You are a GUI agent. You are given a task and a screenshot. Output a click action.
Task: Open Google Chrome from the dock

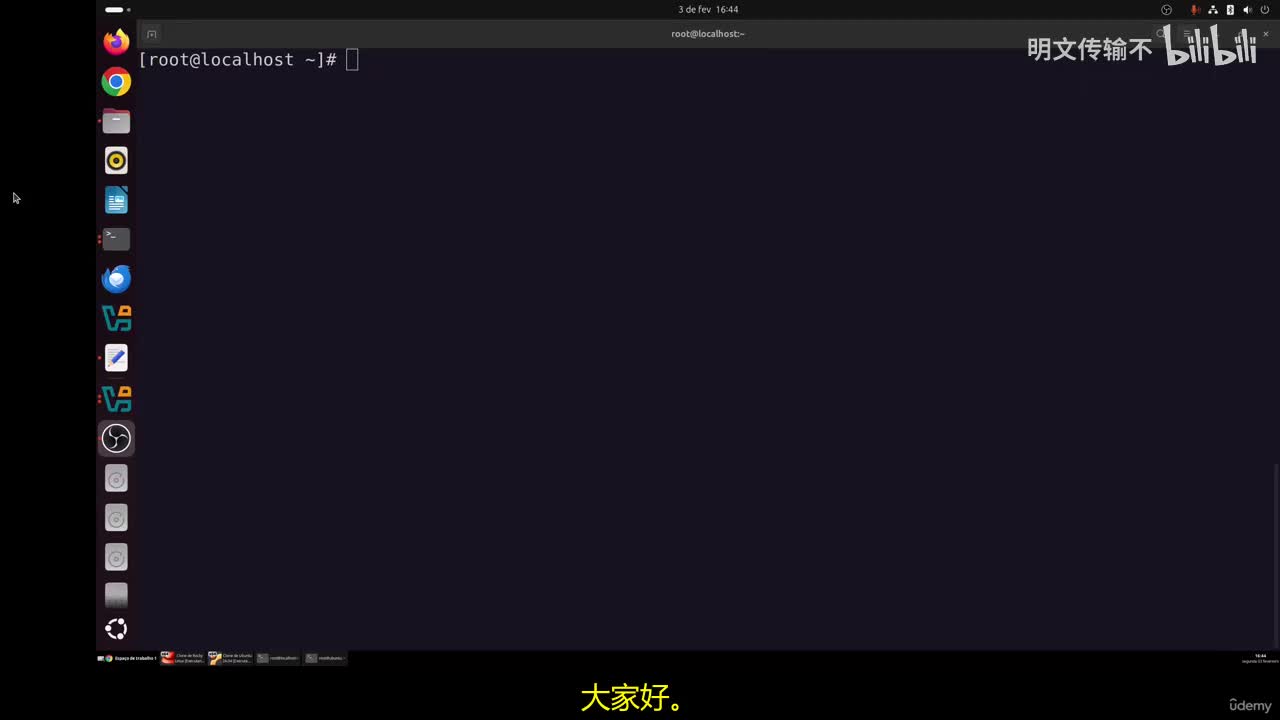pyautogui.click(x=116, y=82)
